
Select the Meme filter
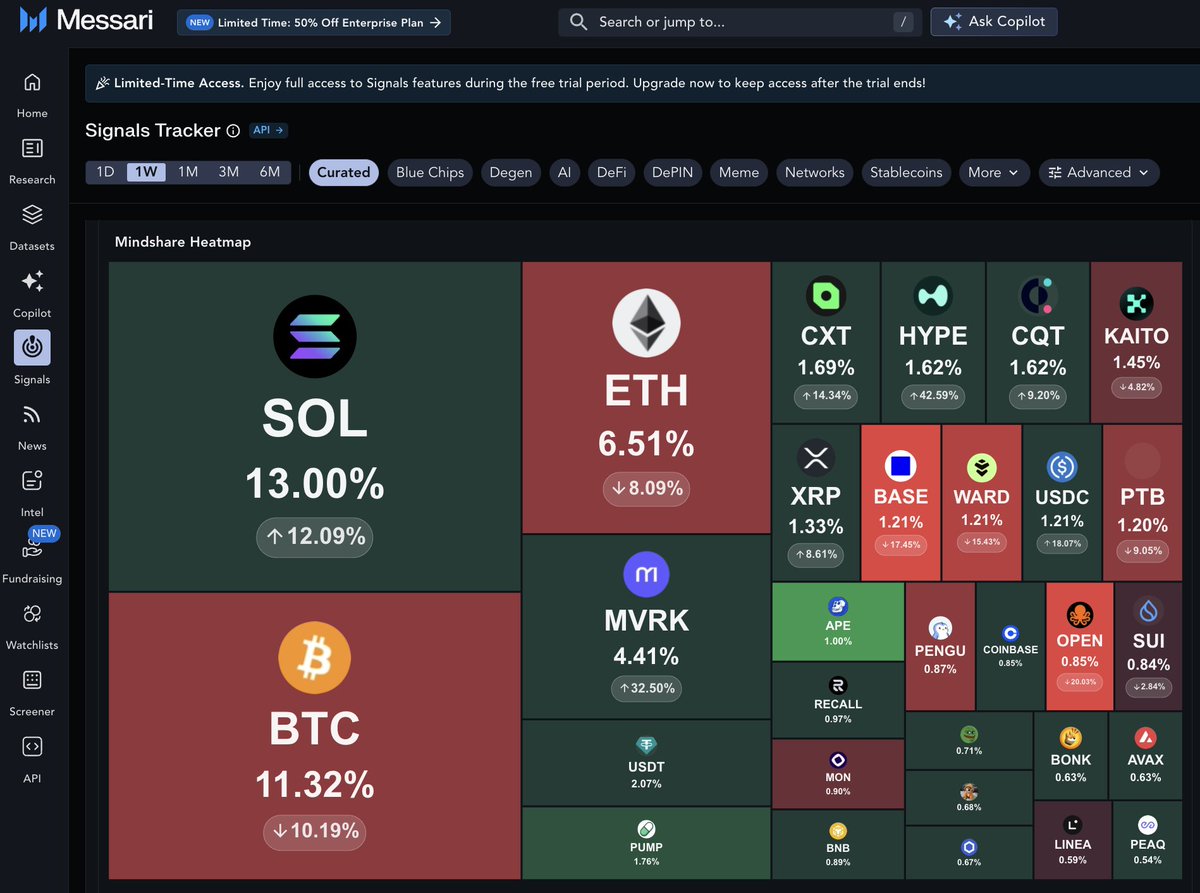pyautogui.click(x=739, y=172)
